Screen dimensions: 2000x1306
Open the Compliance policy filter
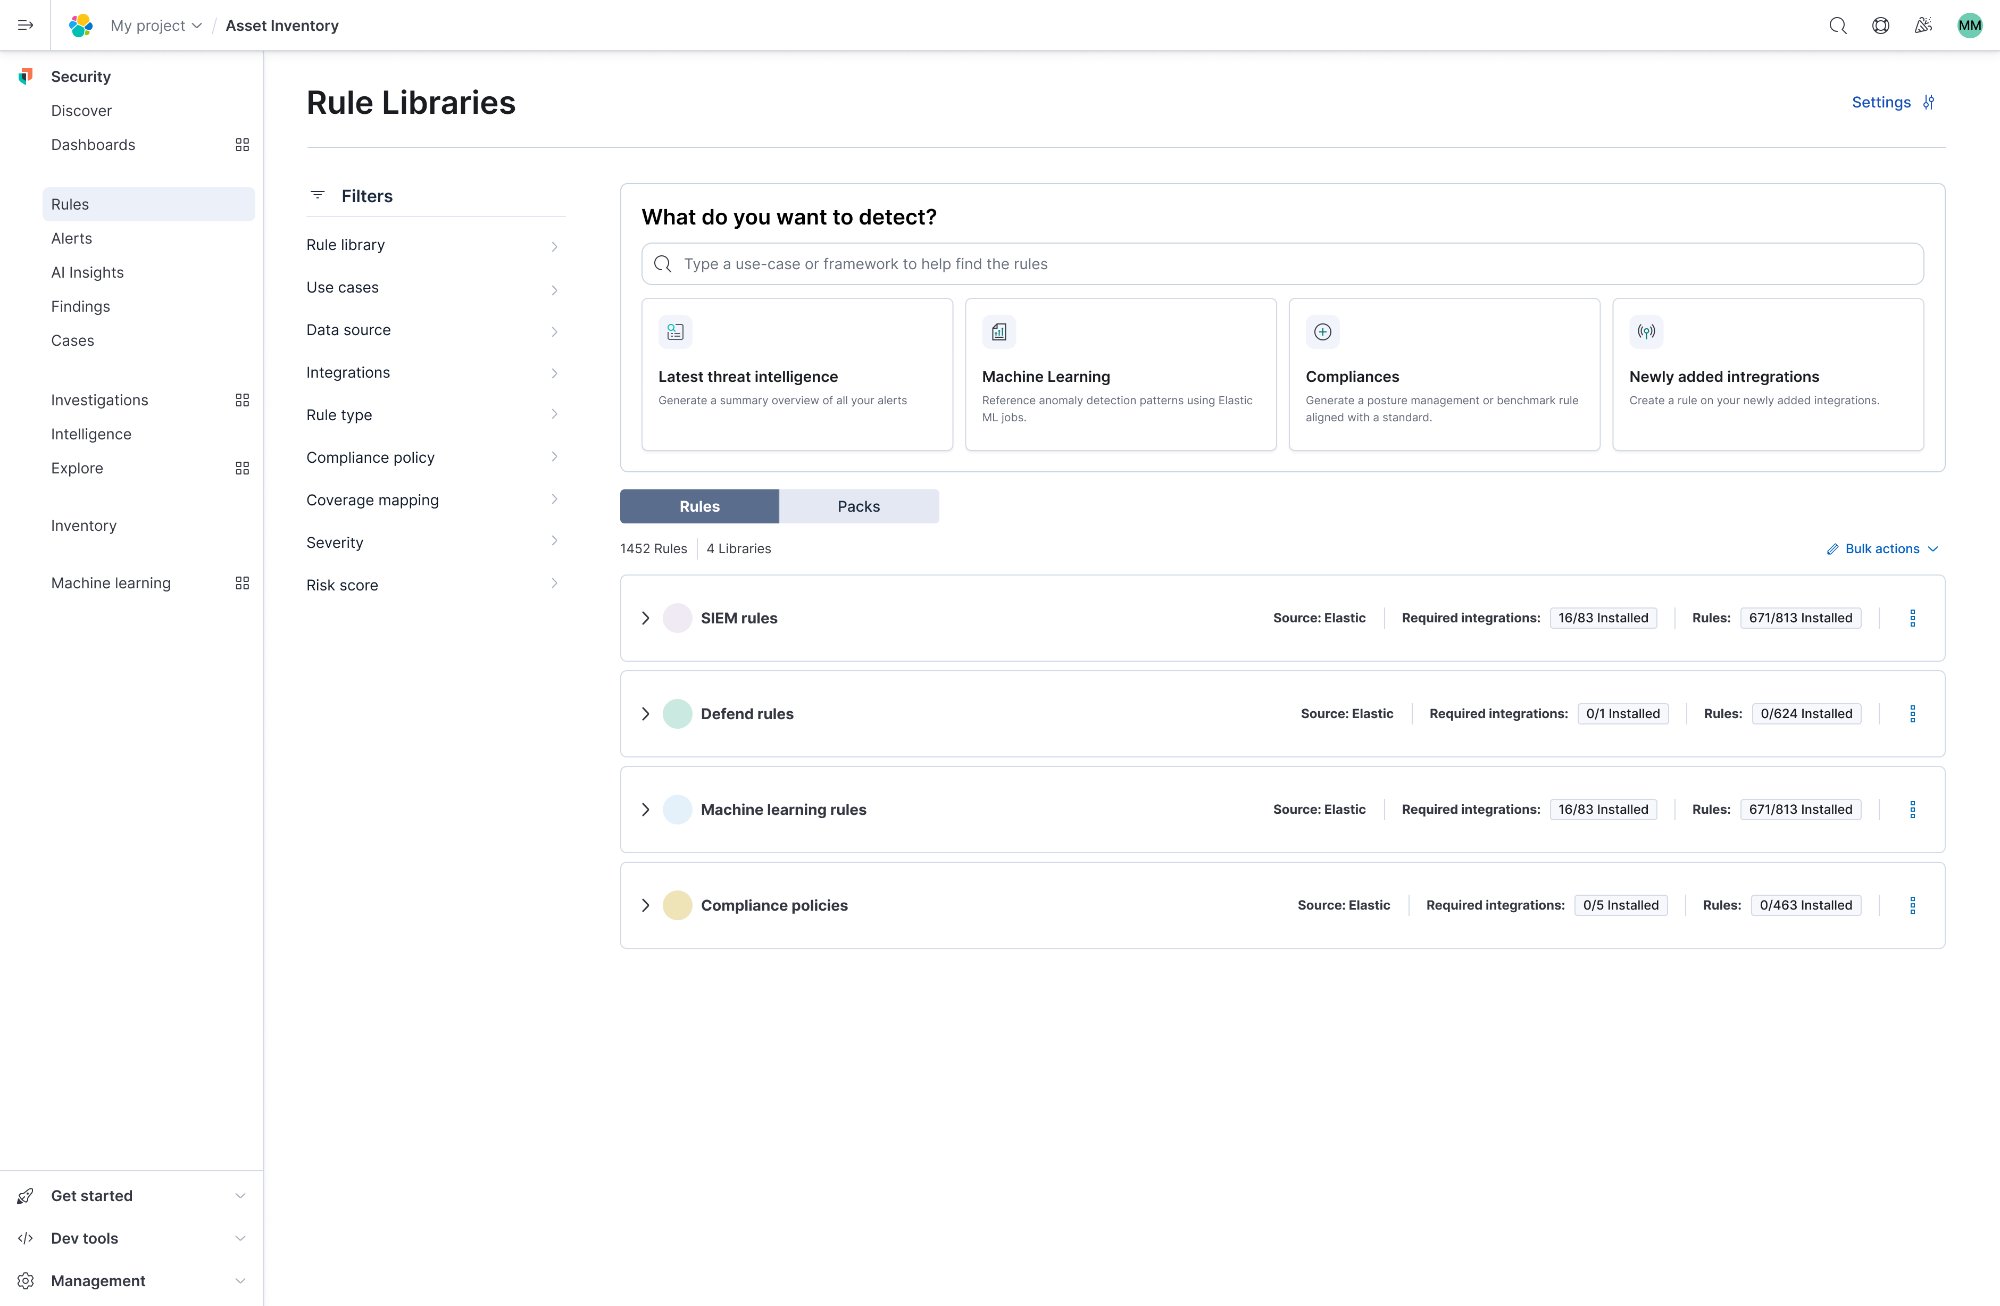click(x=370, y=457)
